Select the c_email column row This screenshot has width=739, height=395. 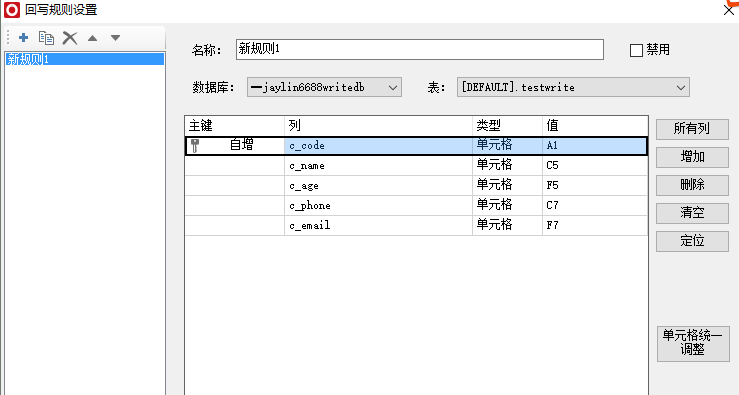[416, 225]
